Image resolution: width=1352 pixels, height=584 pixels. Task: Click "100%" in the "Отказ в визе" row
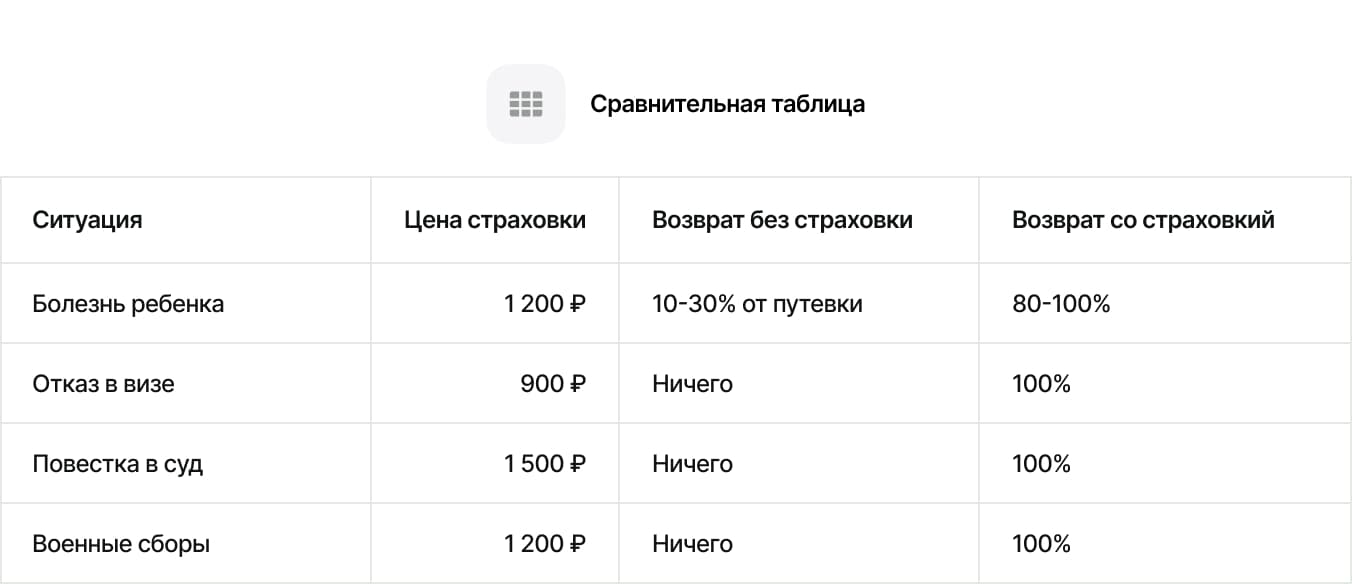tap(1041, 383)
